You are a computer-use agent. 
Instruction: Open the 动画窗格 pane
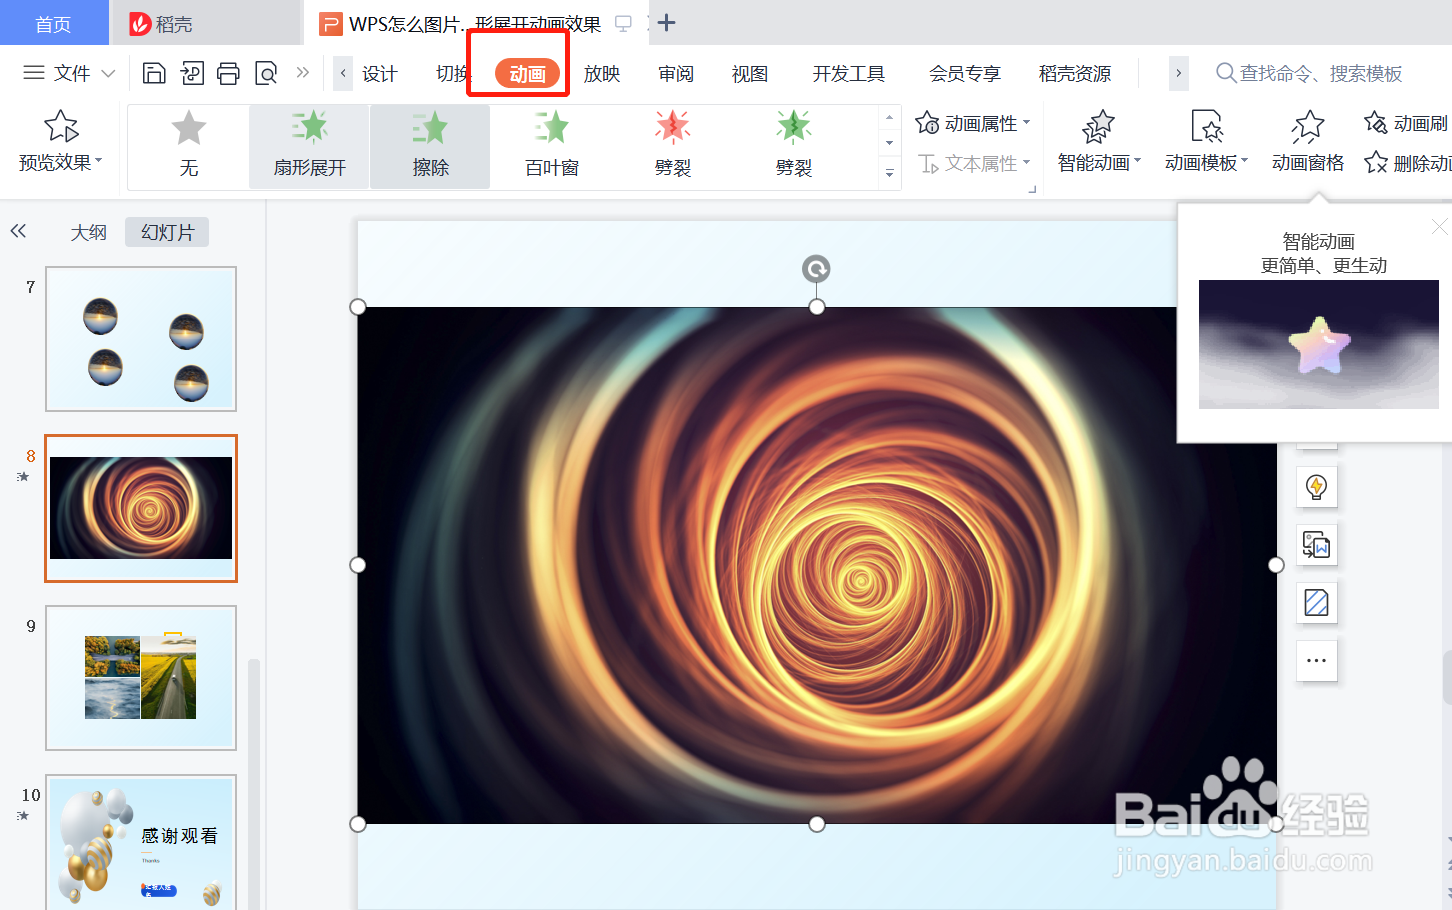pos(1308,141)
